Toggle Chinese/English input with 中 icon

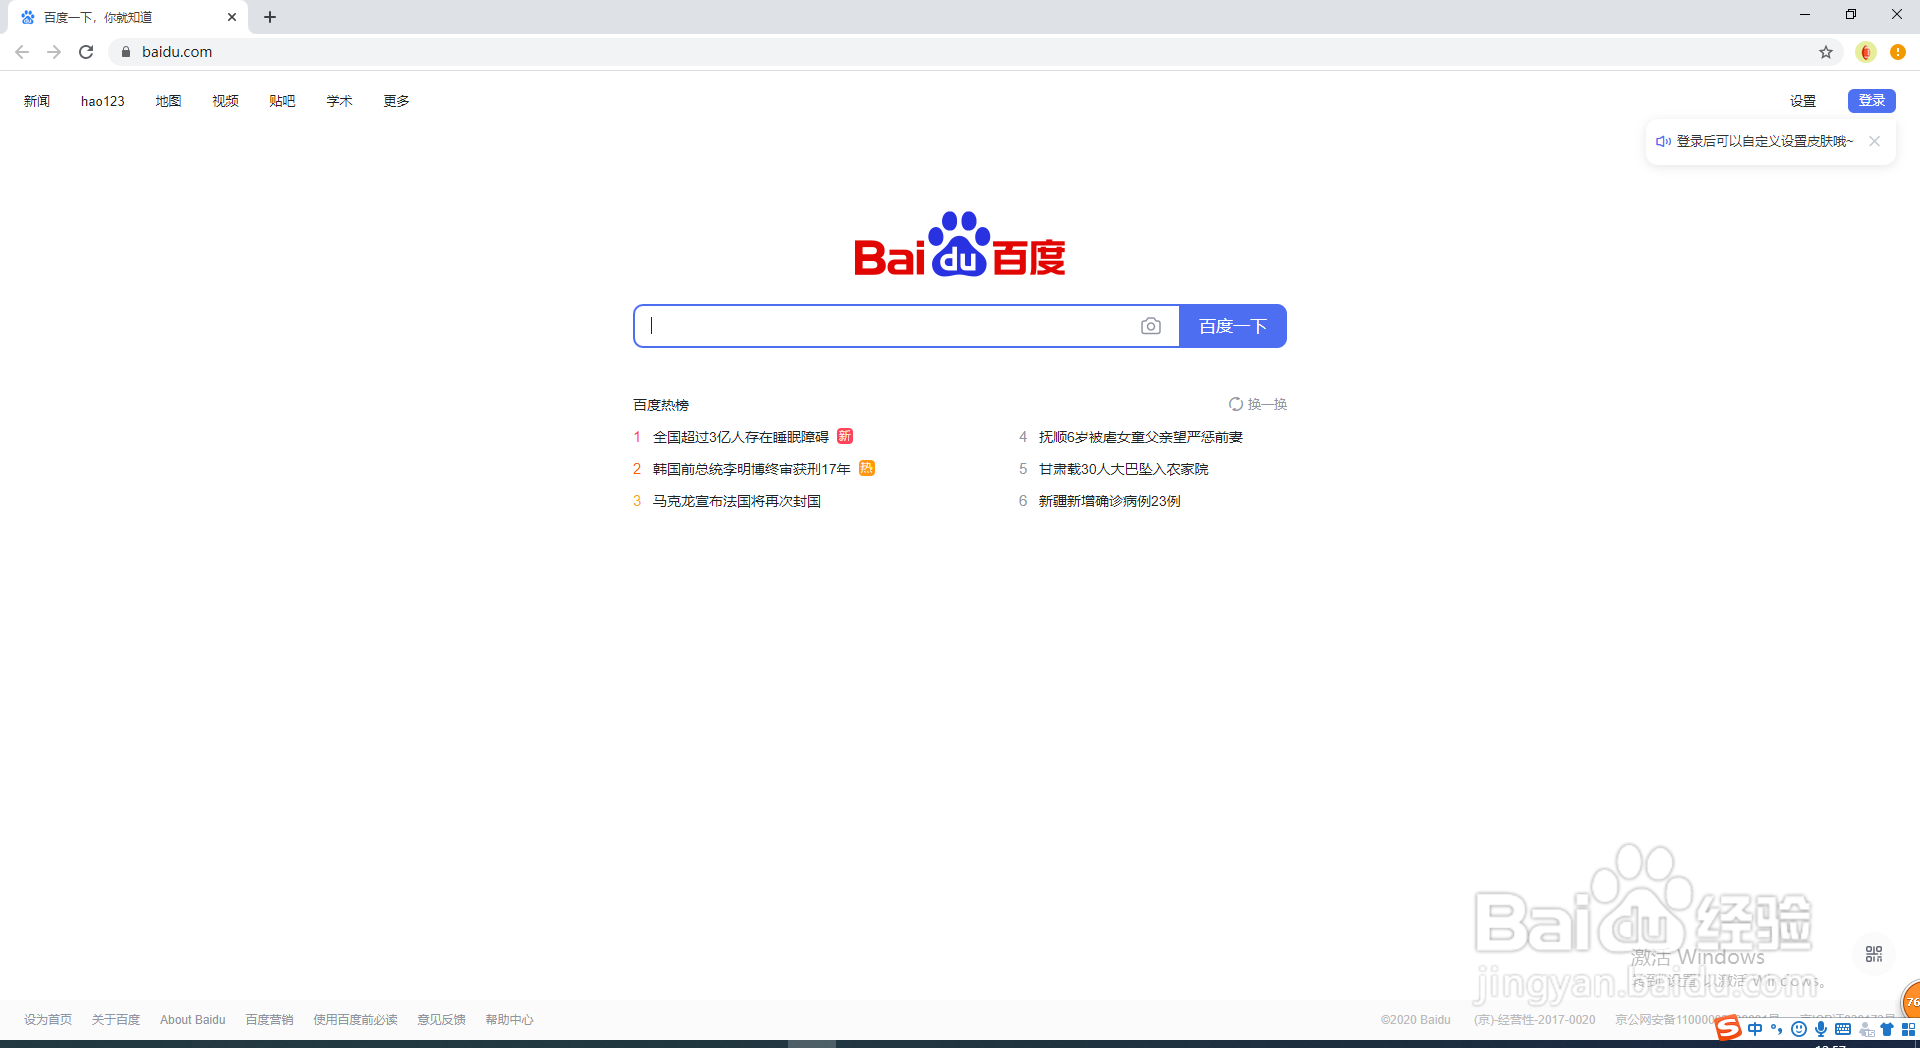coord(1755,1029)
